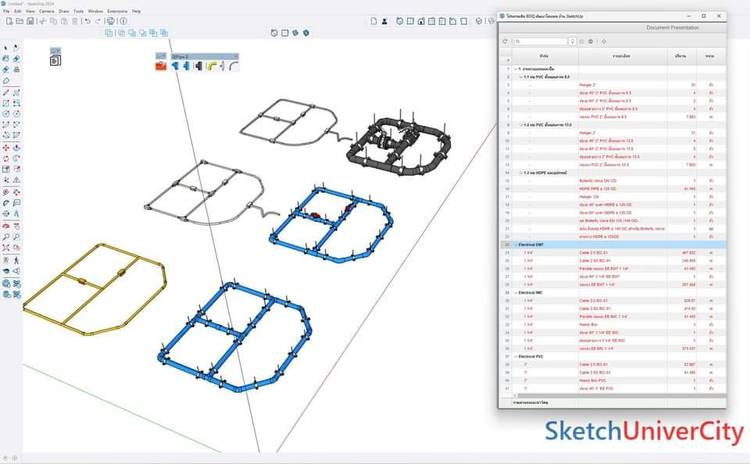Image resolution: width=750 pixels, height=464 pixels.
Task: Refresh the BOQ table
Action: point(505,42)
